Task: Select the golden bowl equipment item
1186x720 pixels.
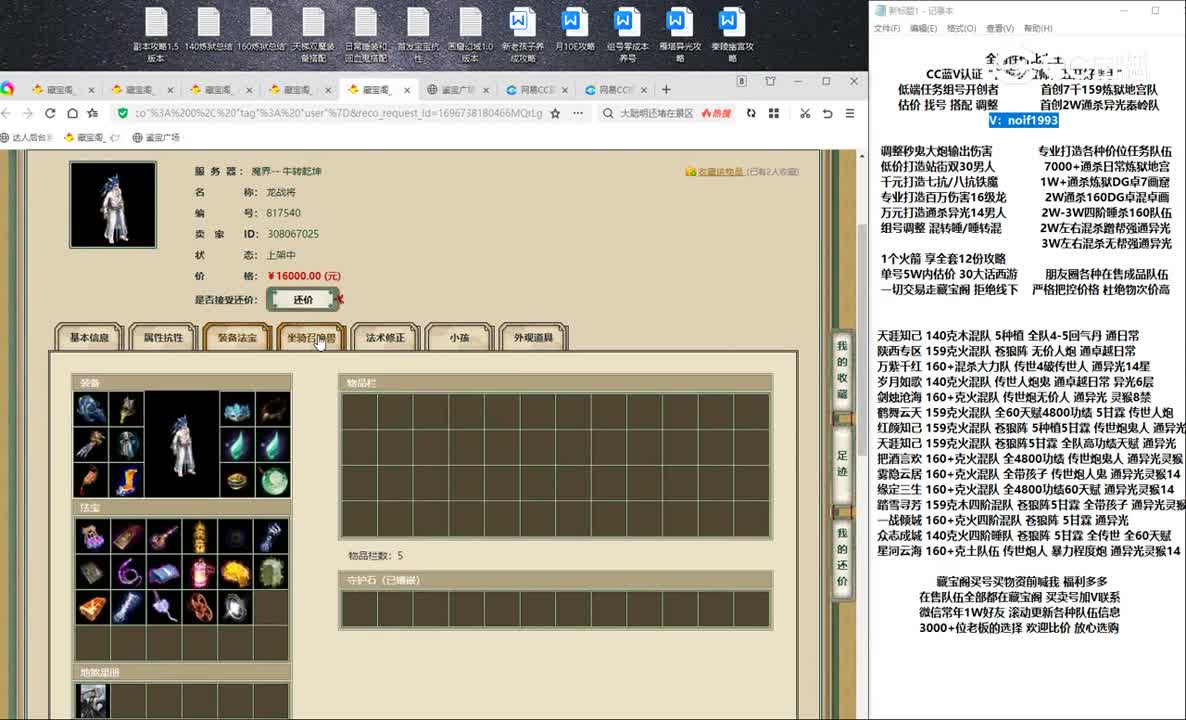Action: click(238, 480)
